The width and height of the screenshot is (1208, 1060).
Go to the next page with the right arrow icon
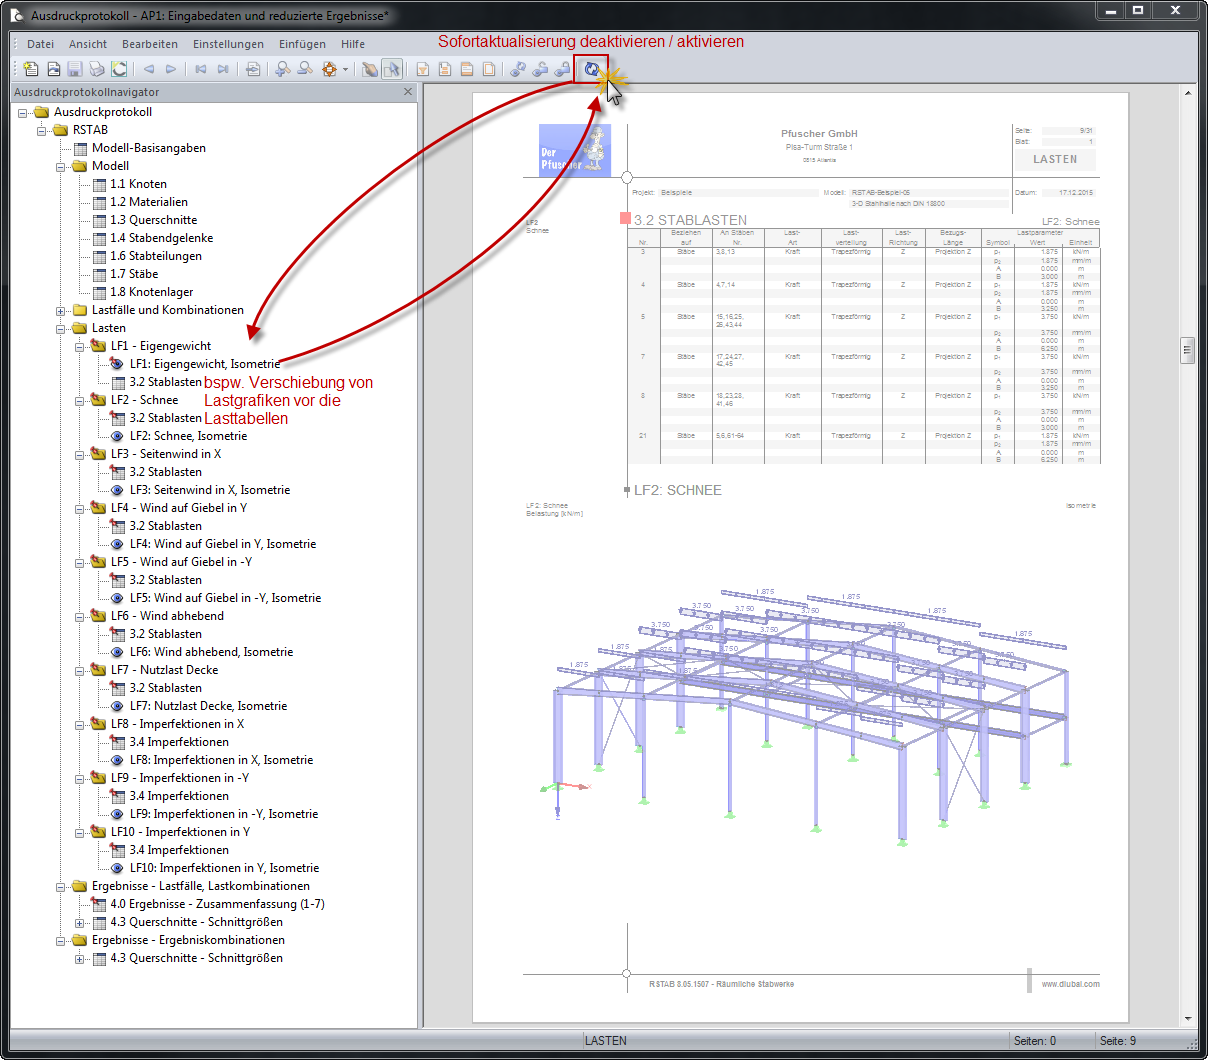171,69
